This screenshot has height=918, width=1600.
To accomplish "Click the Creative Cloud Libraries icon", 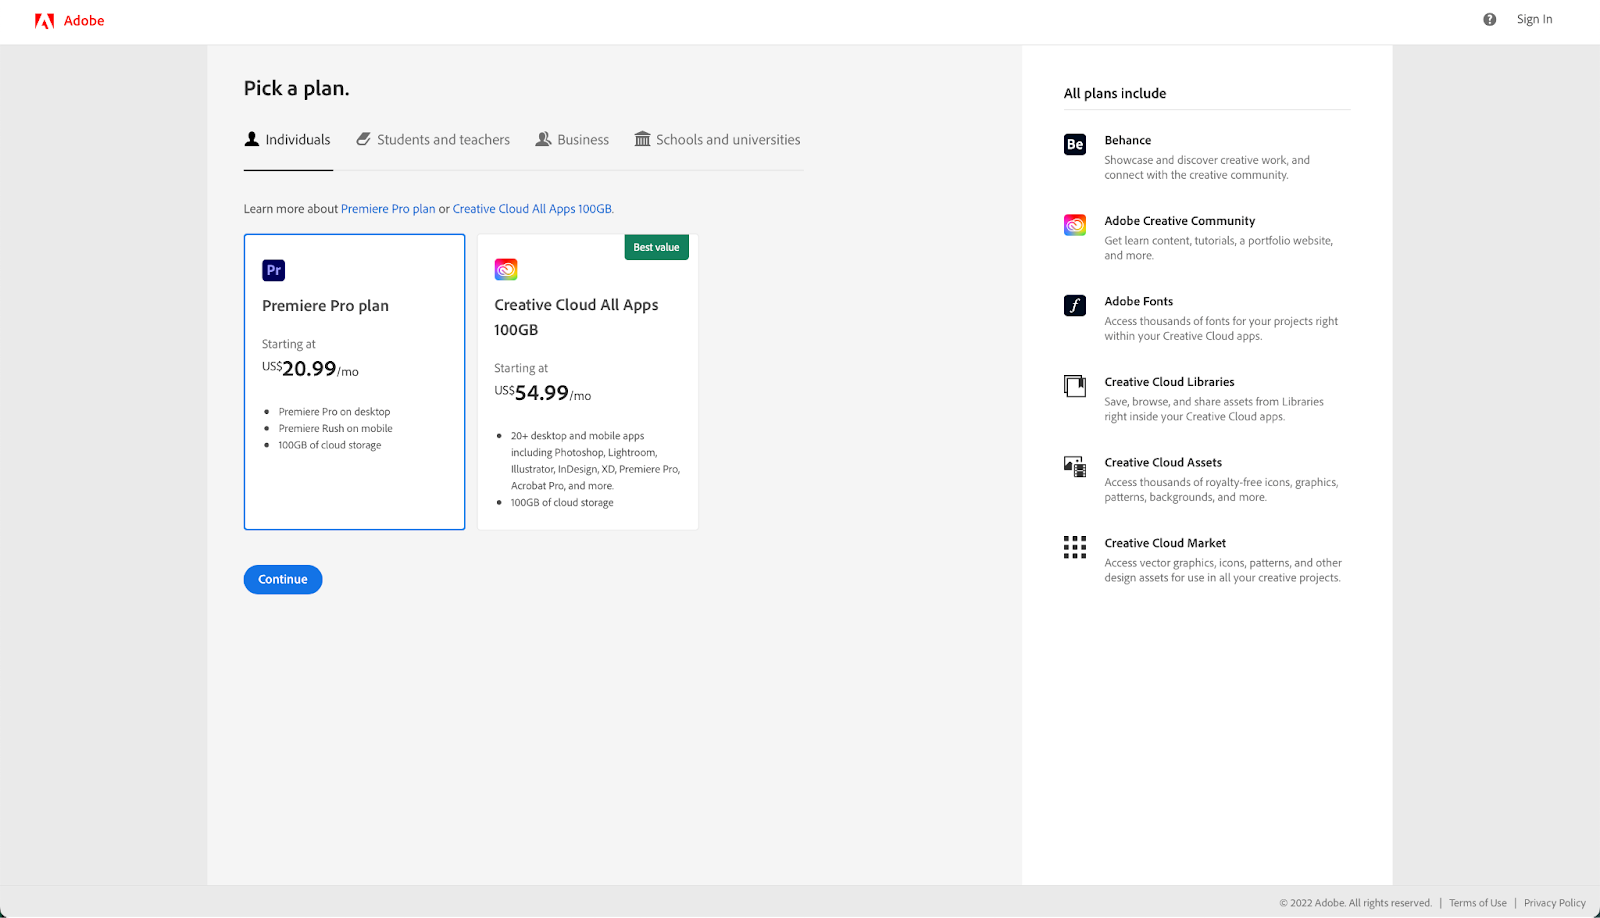I will [1075, 386].
